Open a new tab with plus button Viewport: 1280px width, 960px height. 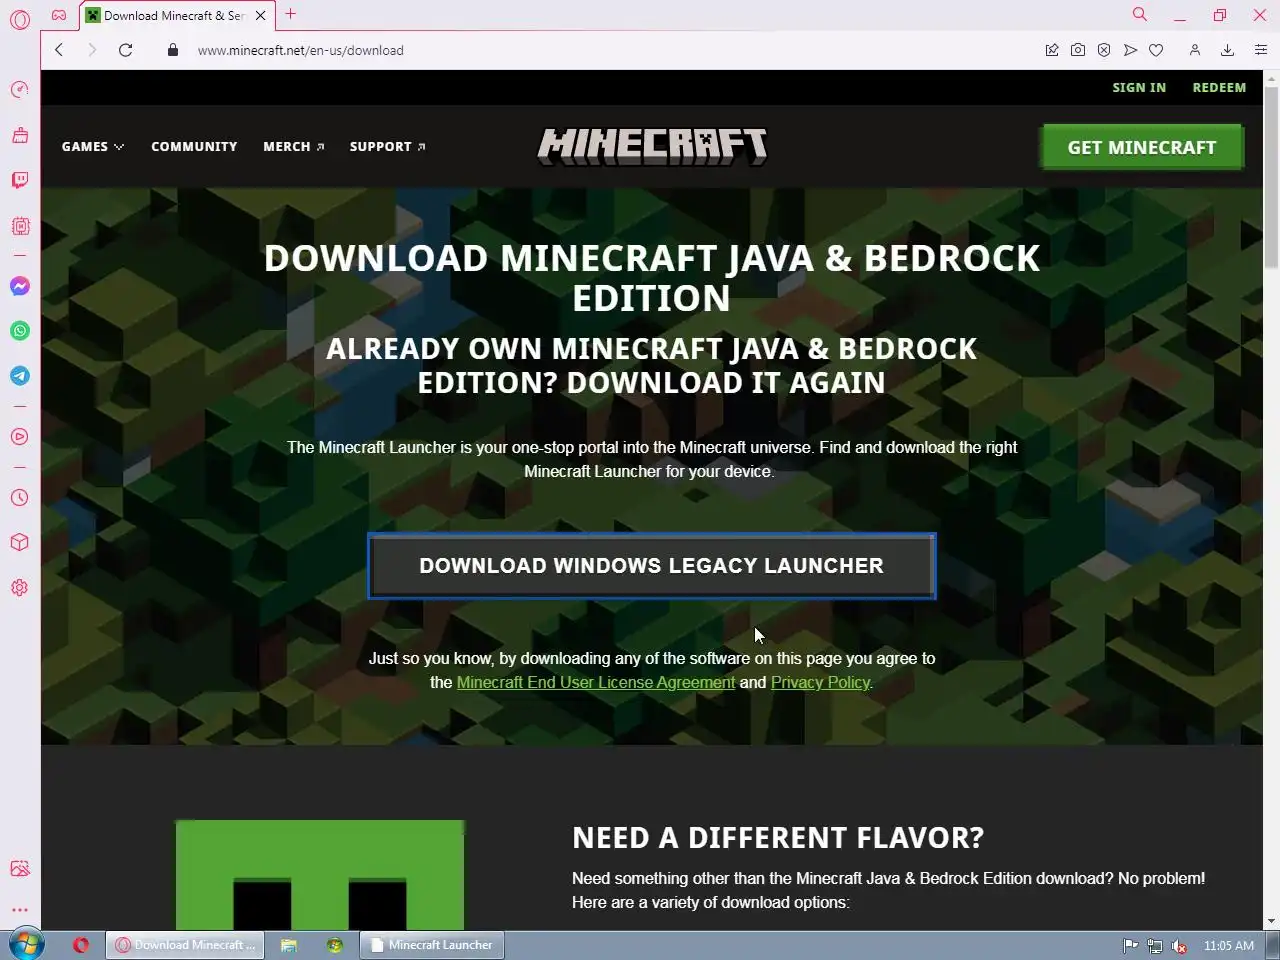[x=291, y=14]
